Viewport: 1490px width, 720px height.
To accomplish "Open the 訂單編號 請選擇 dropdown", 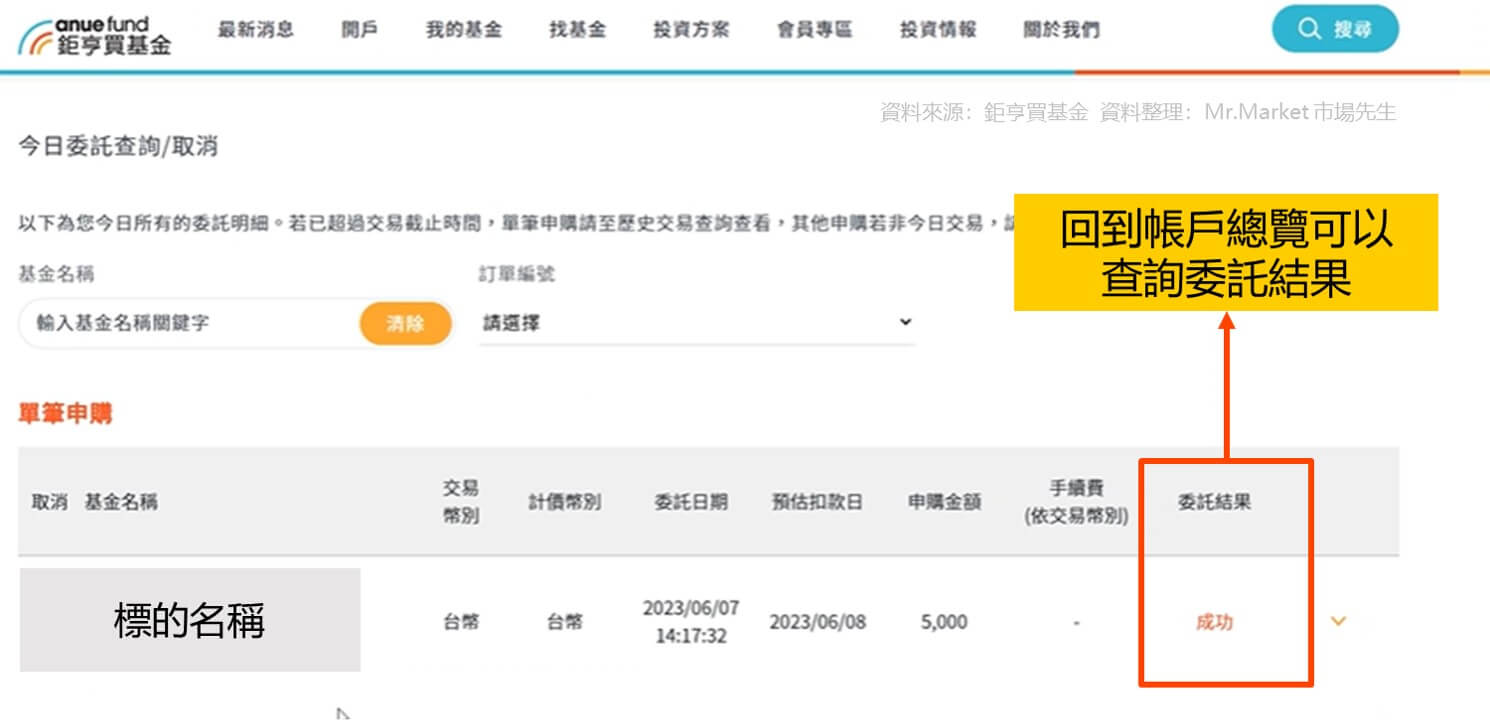I will 697,323.
